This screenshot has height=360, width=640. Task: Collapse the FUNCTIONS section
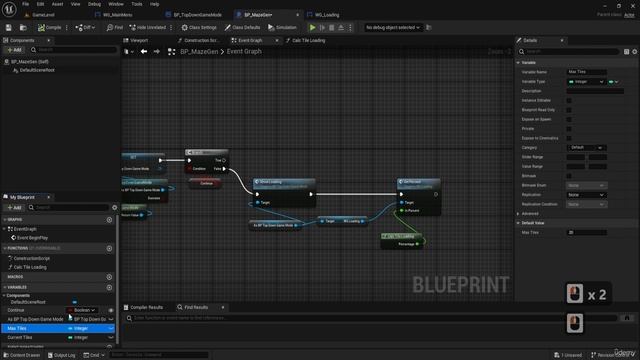tap(5, 248)
